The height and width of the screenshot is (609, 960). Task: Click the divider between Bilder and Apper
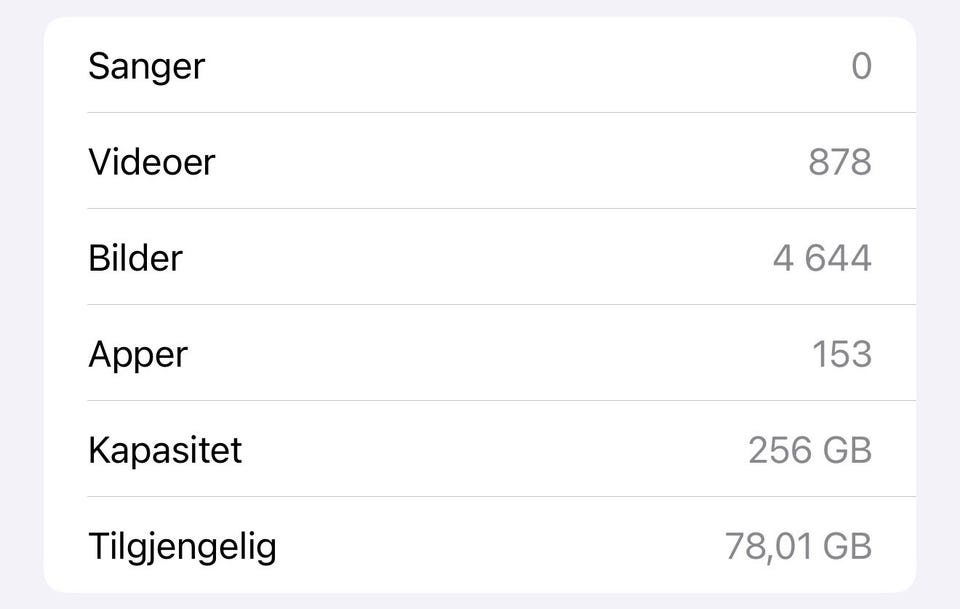(501, 304)
